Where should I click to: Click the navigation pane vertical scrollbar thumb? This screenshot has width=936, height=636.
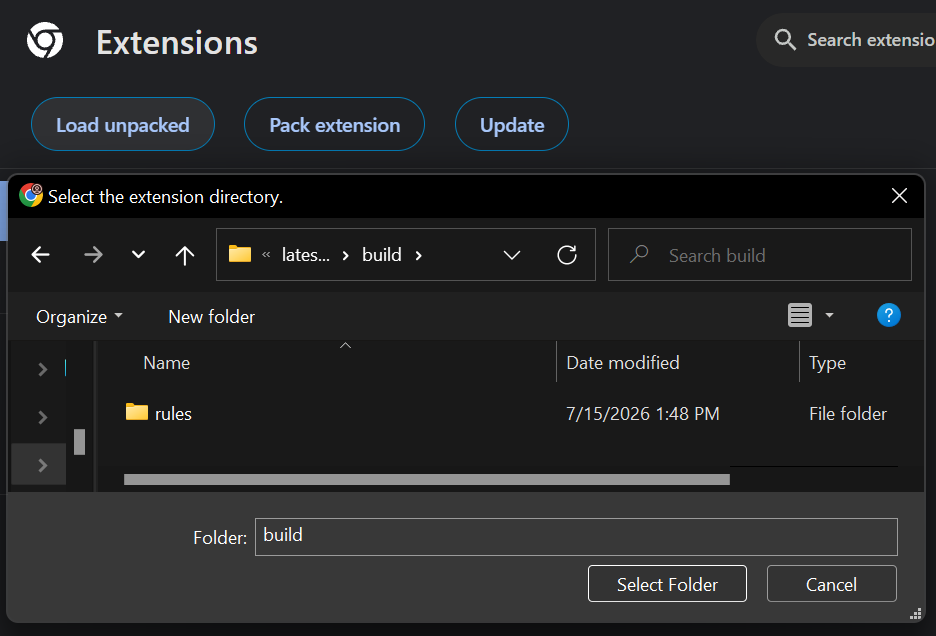[79, 442]
